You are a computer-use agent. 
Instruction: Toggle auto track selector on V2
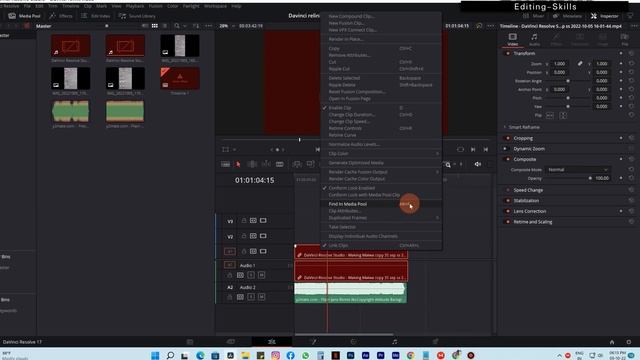pyautogui.click(x=253, y=236)
